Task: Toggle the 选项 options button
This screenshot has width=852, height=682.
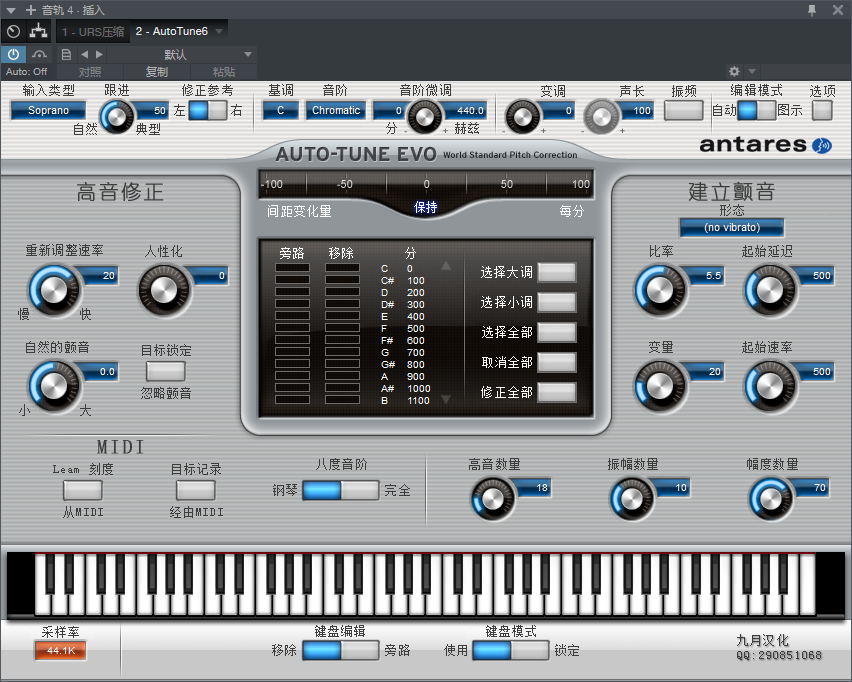Action: pyautogui.click(x=822, y=110)
